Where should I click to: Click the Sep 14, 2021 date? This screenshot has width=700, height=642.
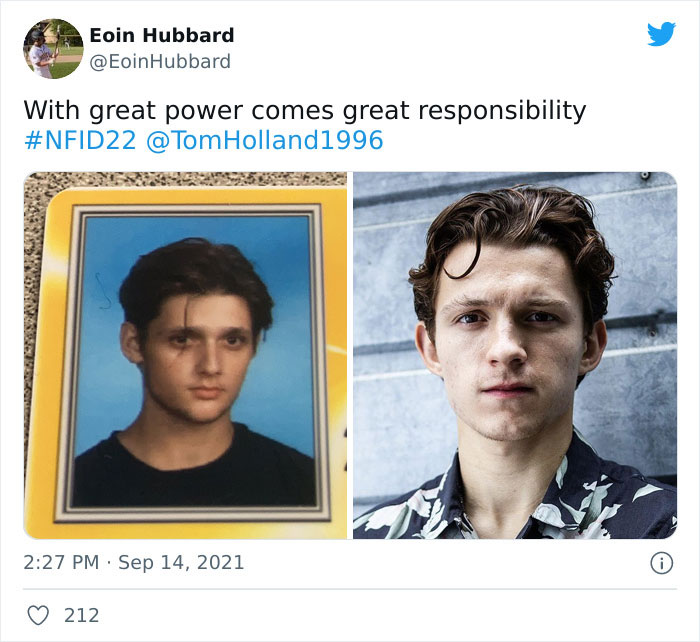coord(181,562)
